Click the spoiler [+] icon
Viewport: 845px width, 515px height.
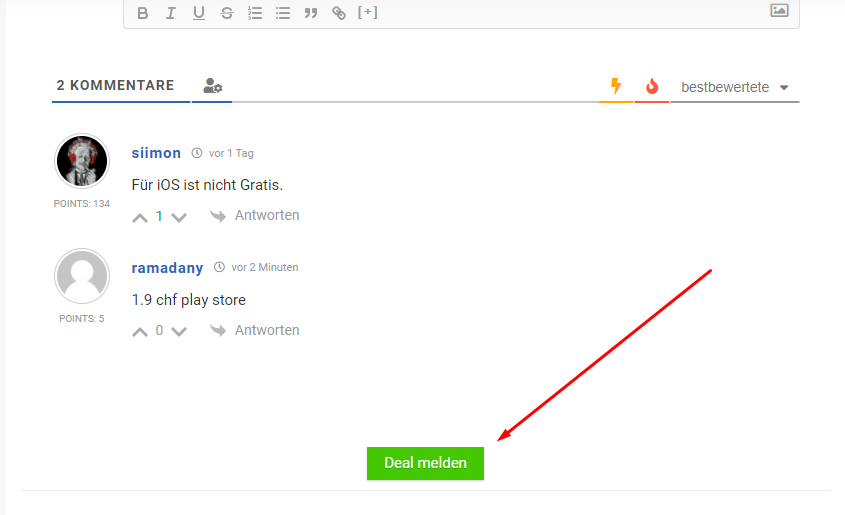coord(368,13)
